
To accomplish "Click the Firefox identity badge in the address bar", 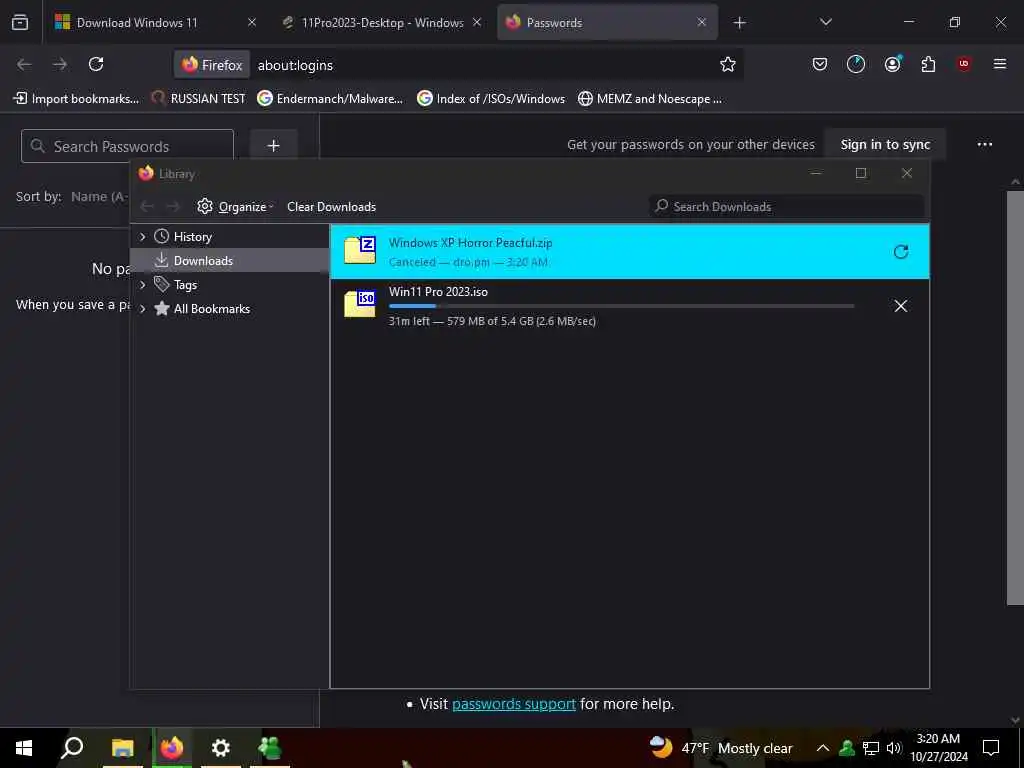I will tap(212, 65).
